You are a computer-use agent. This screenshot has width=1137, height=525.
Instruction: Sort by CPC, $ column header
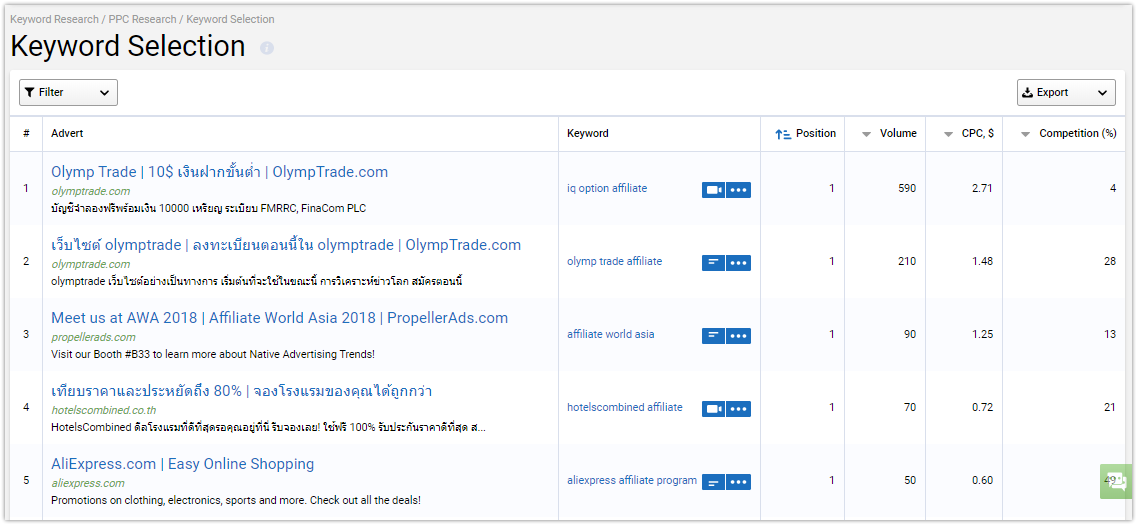click(x=968, y=133)
